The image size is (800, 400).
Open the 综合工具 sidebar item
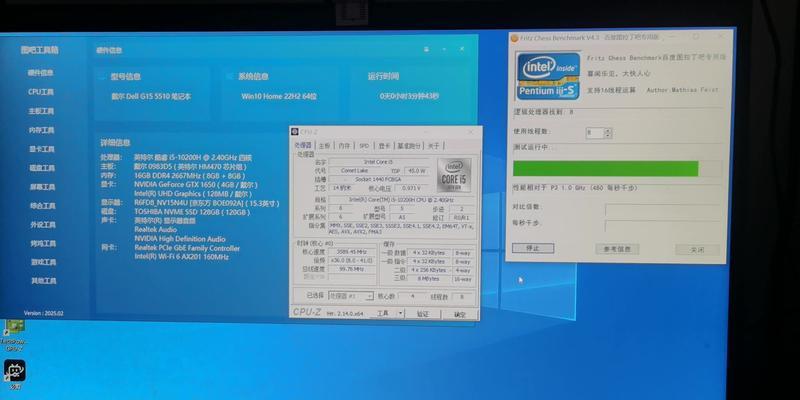(x=43, y=206)
